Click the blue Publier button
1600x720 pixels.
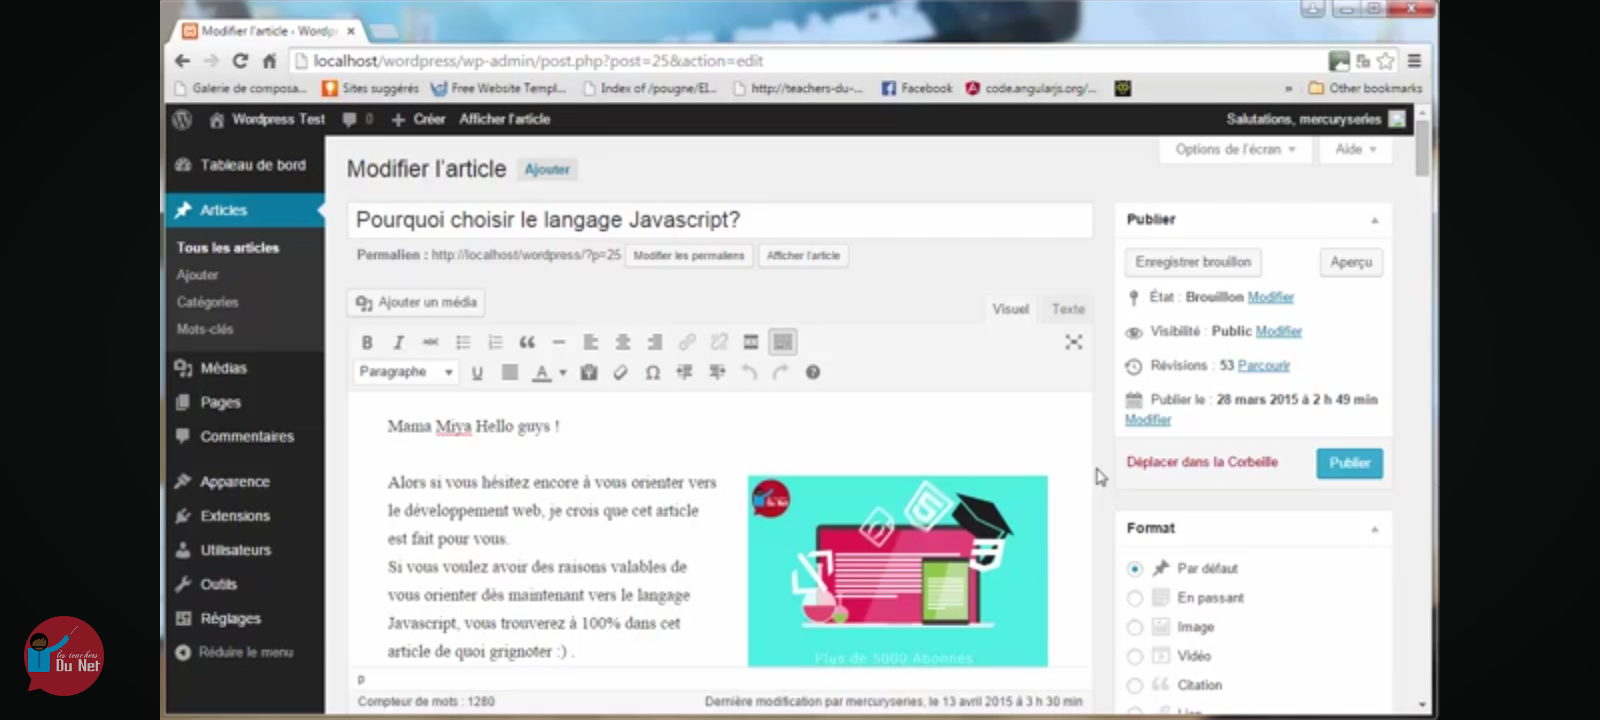[x=1349, y=463]
